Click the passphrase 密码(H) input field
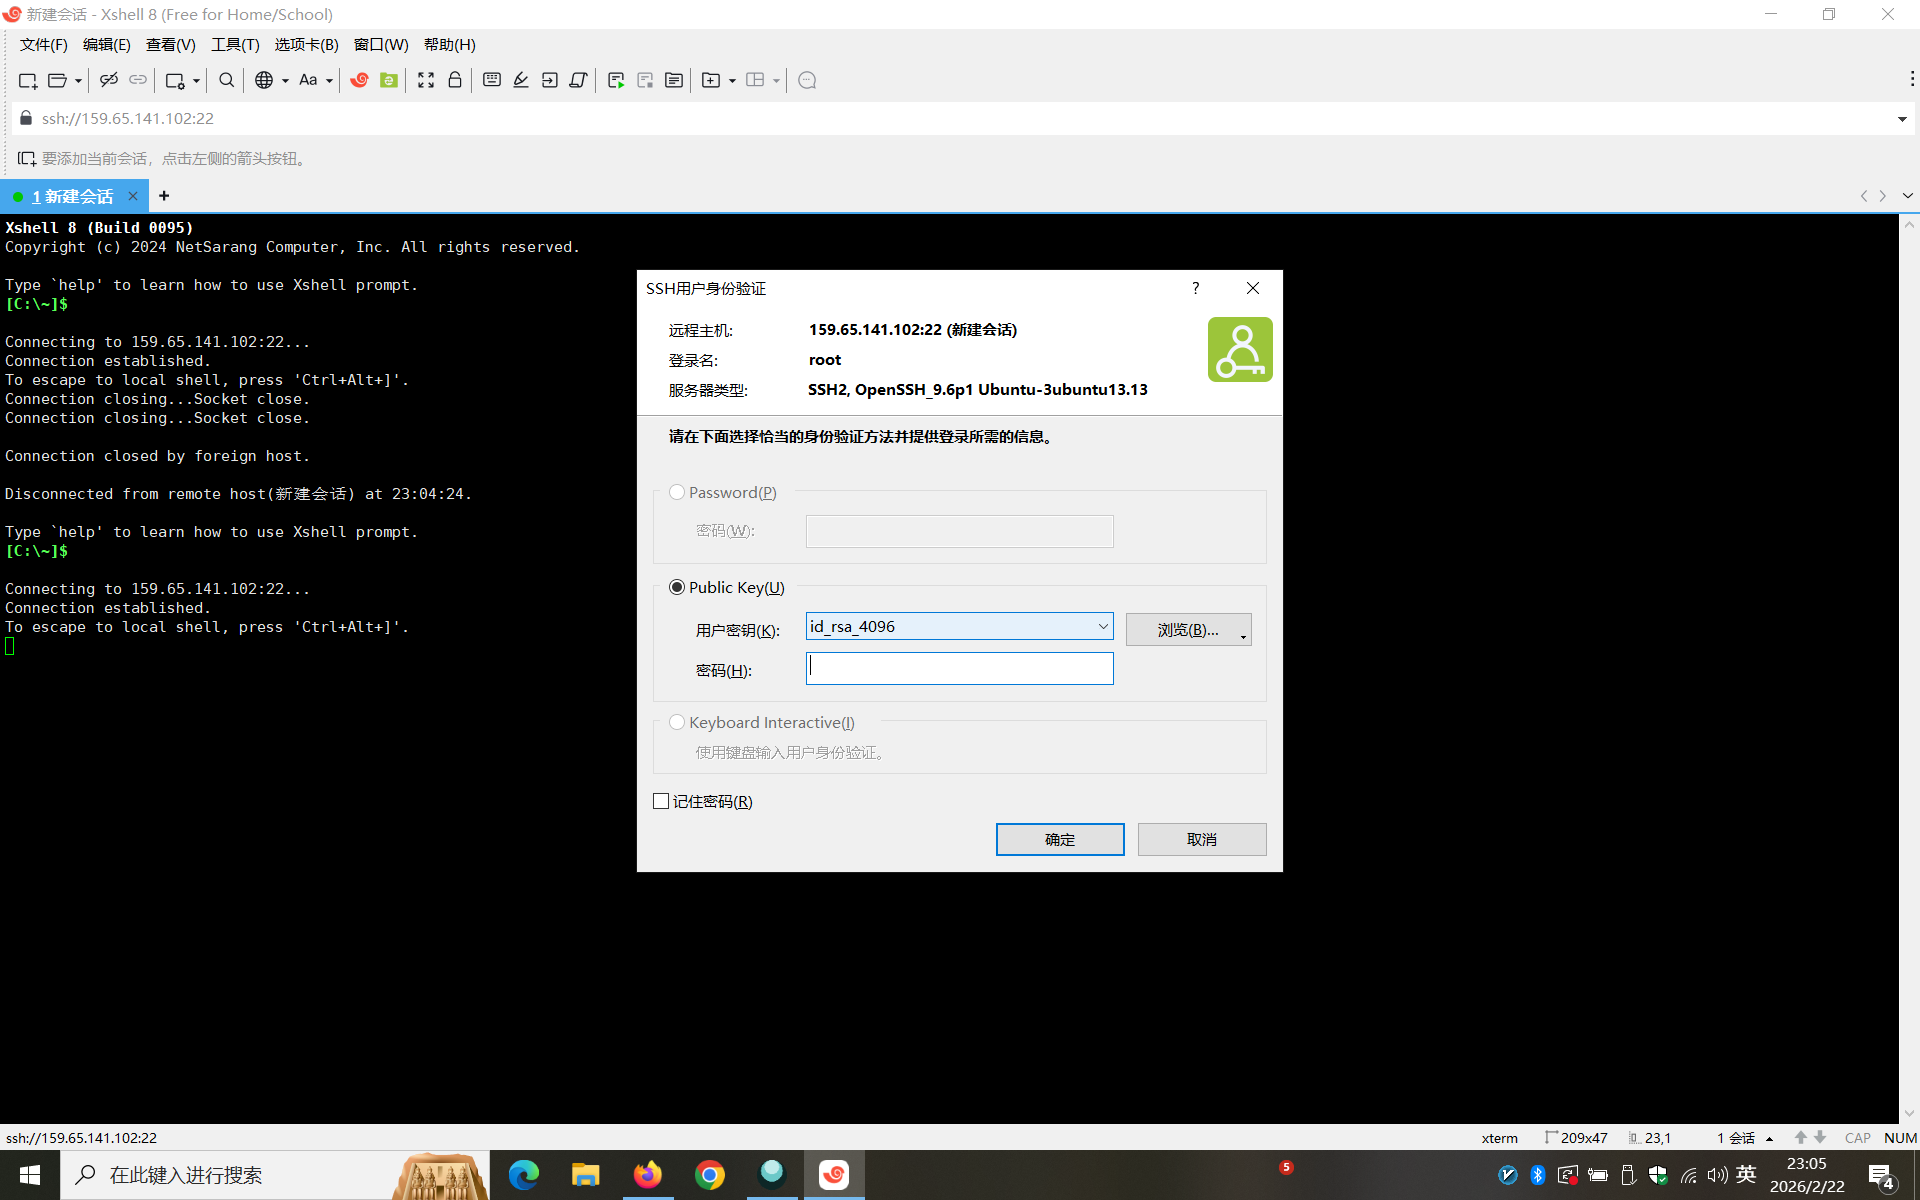The height and width of the screenshot is (1200, 1920). [x=959, y=669]
